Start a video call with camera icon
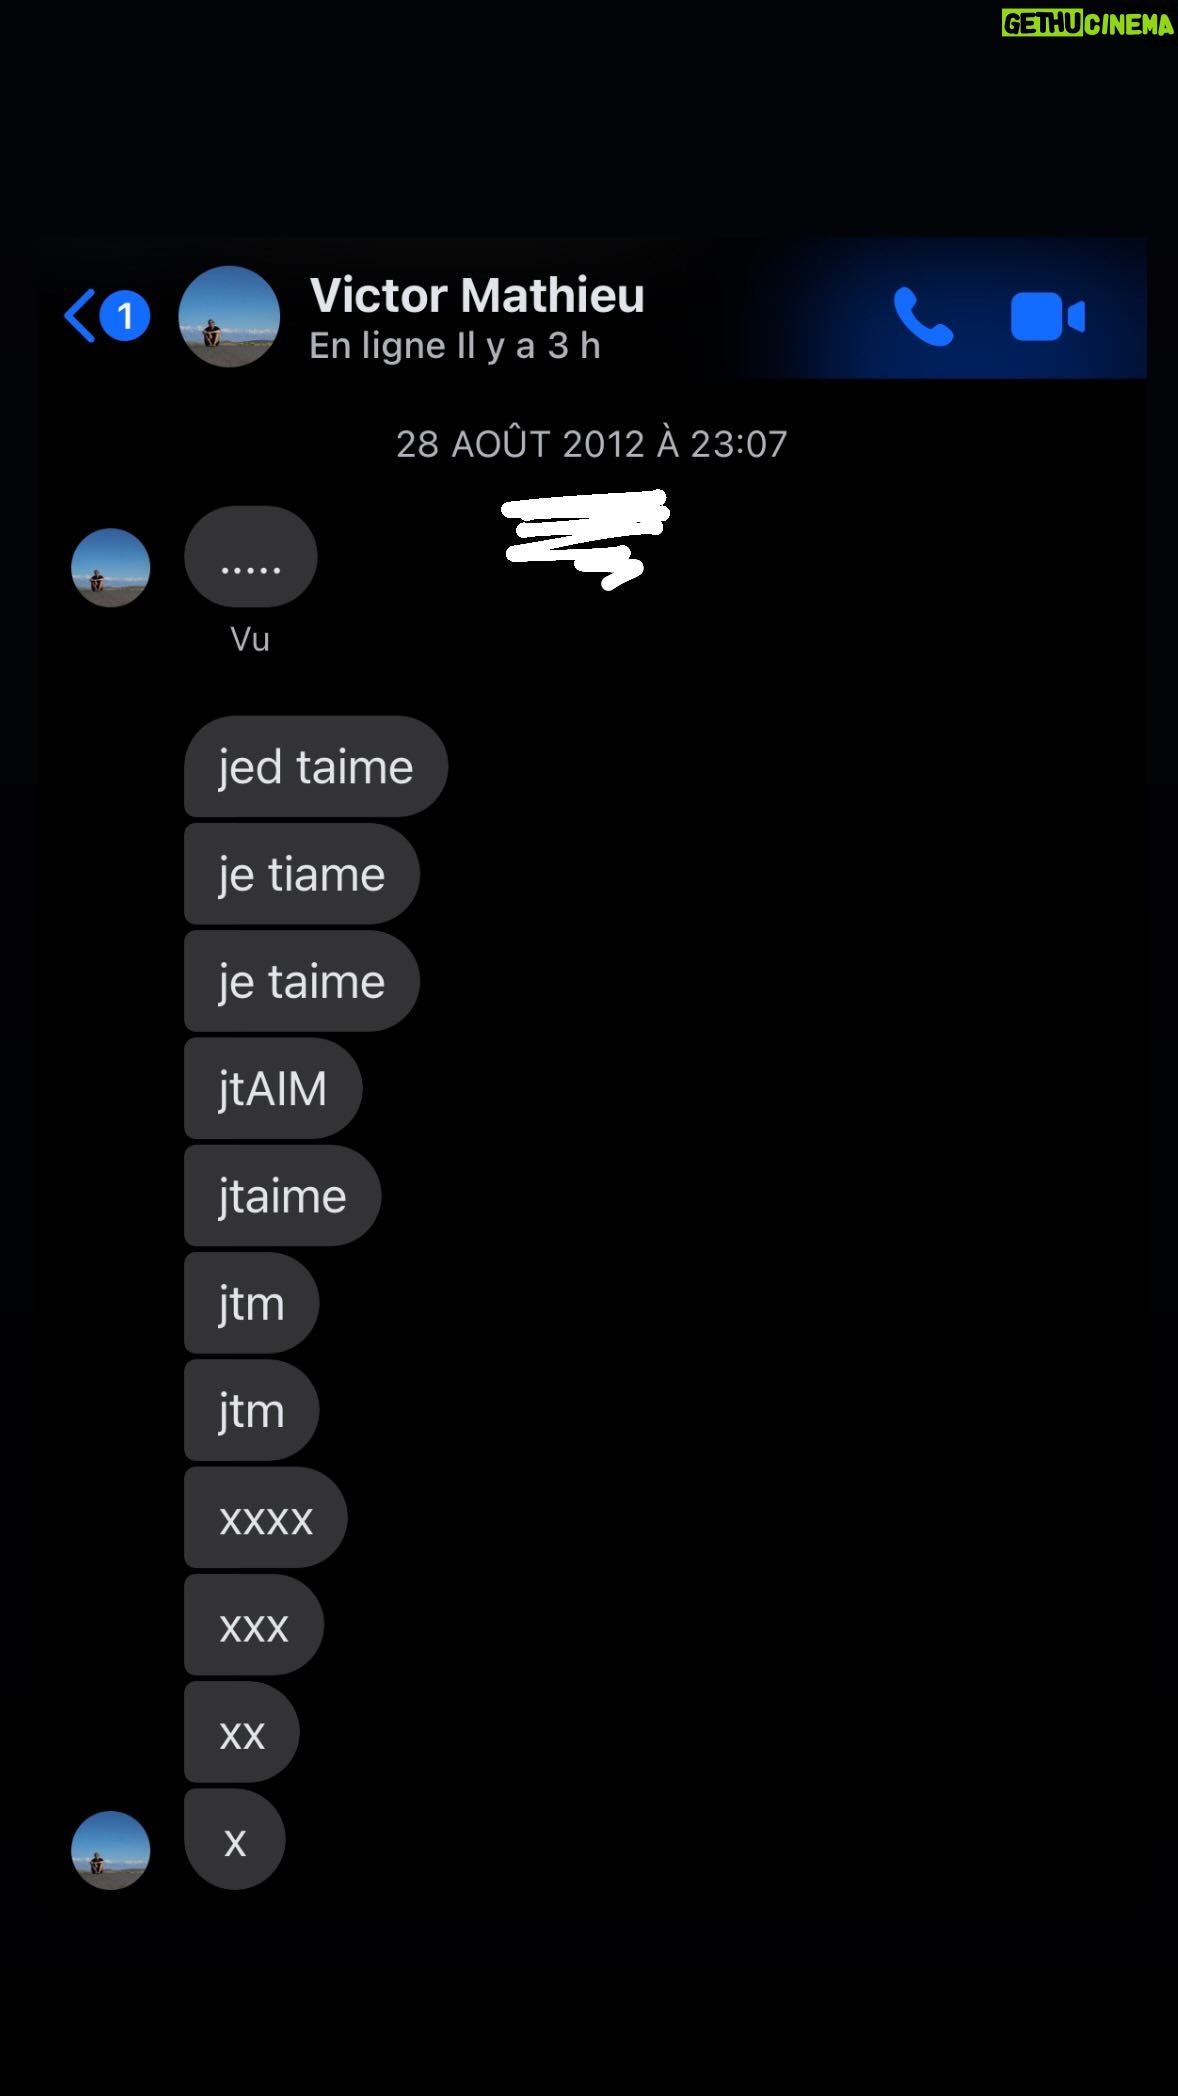This screenshot has height=2096, width=1178. pos(1047,317)
